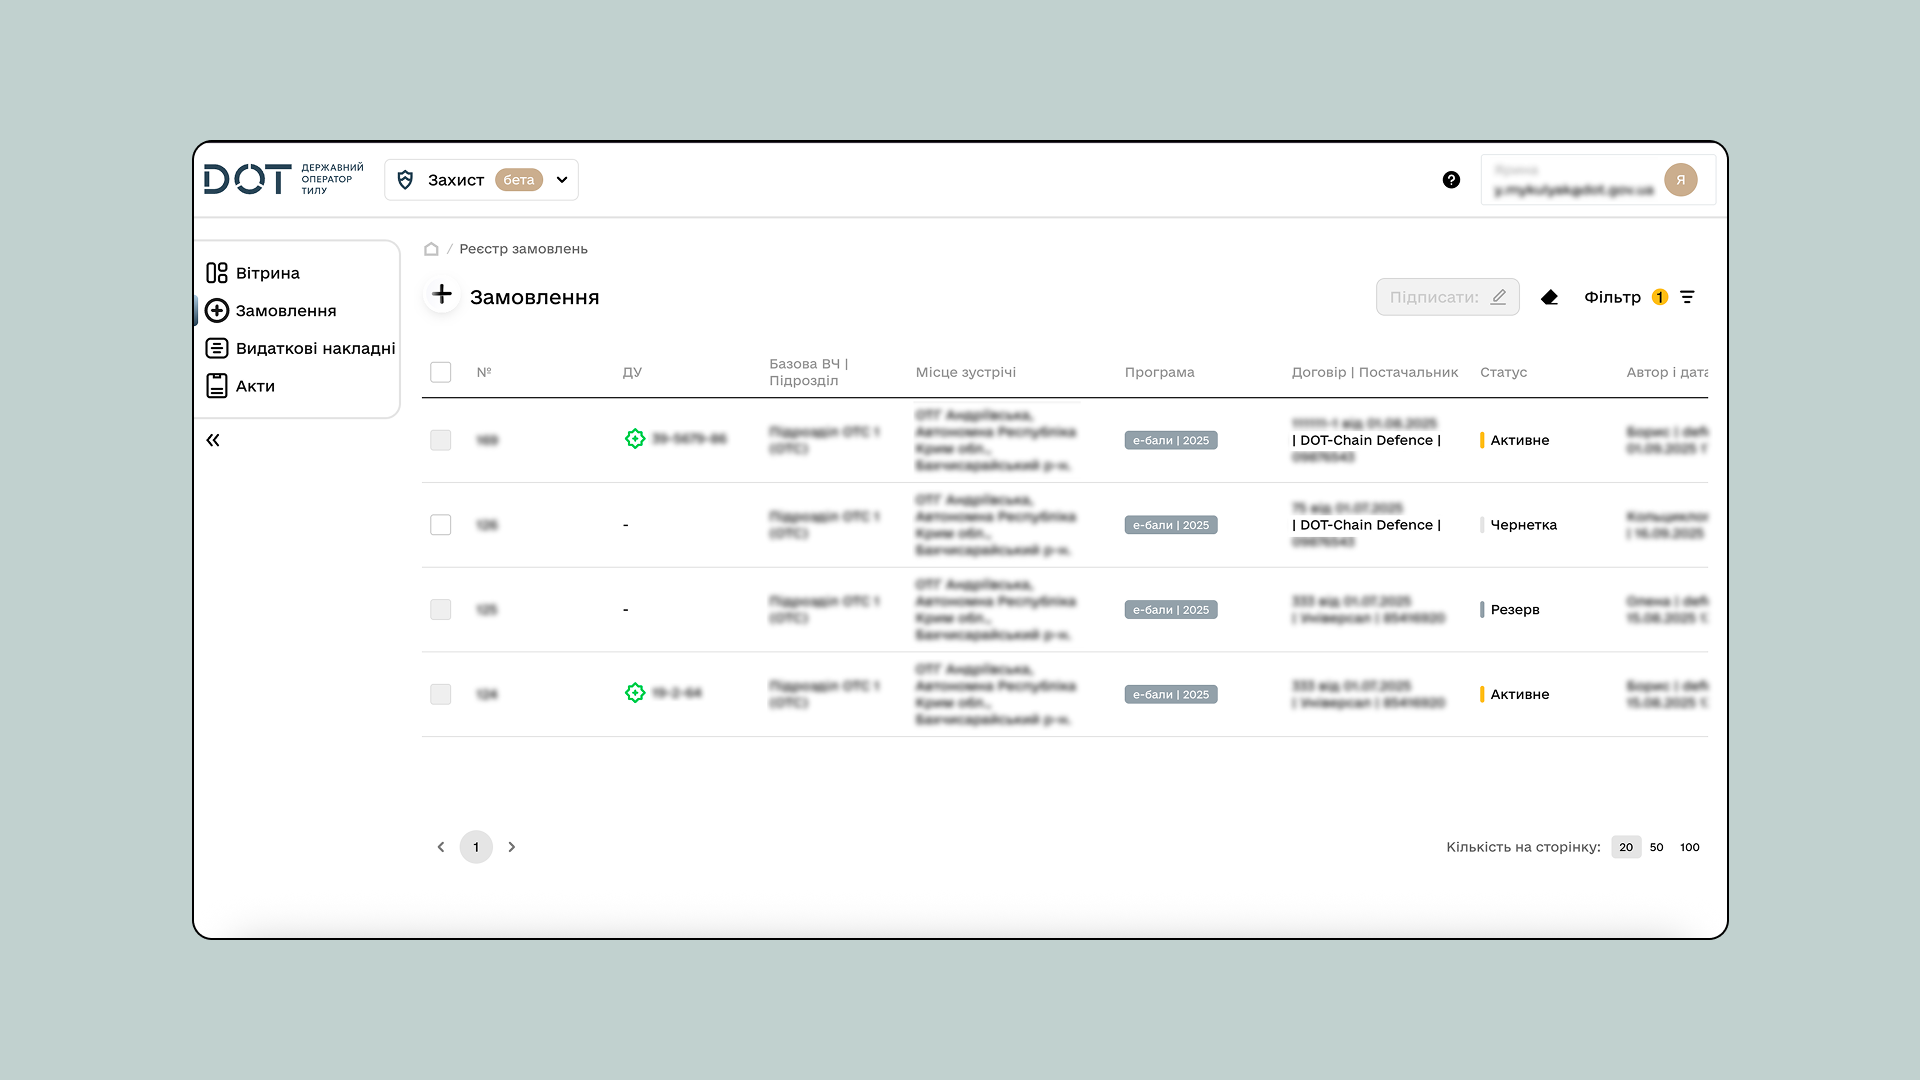Screen dimensions: 1920x1080
Task: Check the last order row checkbox
Action: 440,693
